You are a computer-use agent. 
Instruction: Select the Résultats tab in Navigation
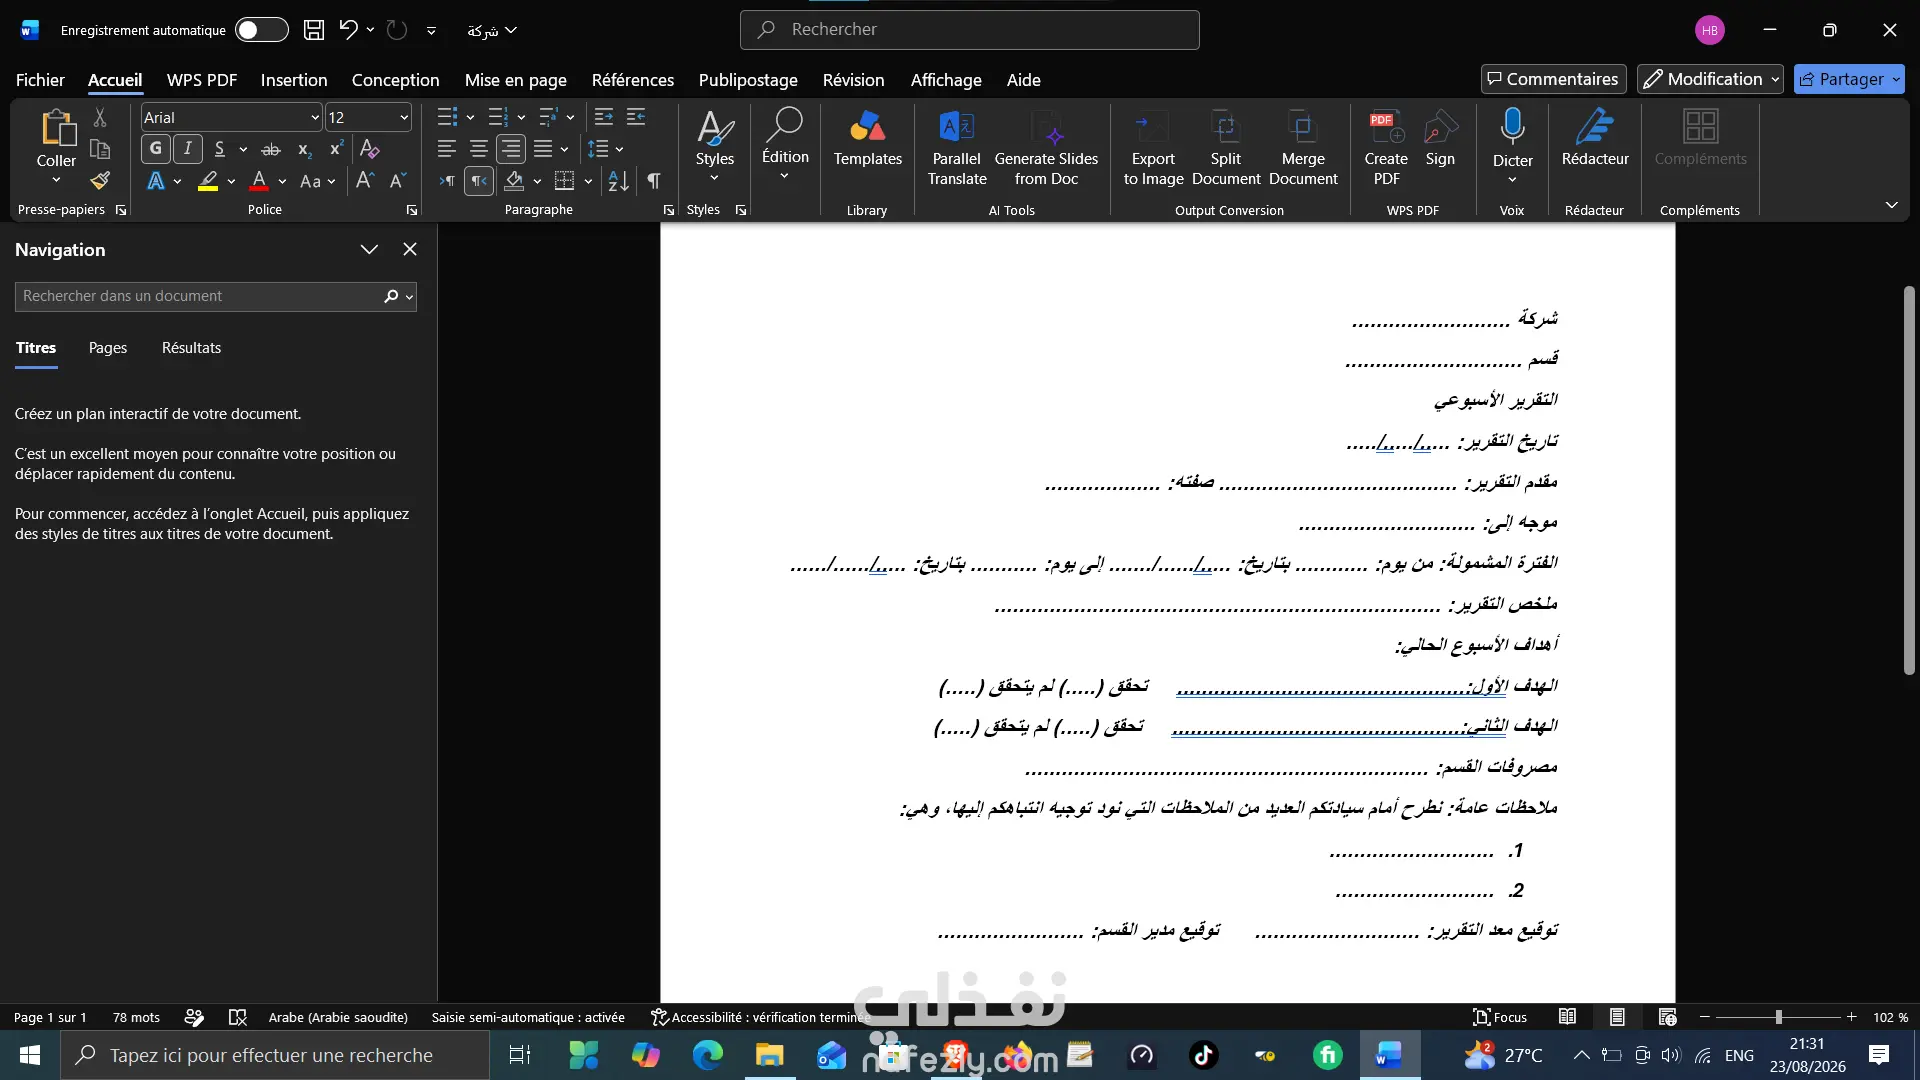click(x=191, y=348)
